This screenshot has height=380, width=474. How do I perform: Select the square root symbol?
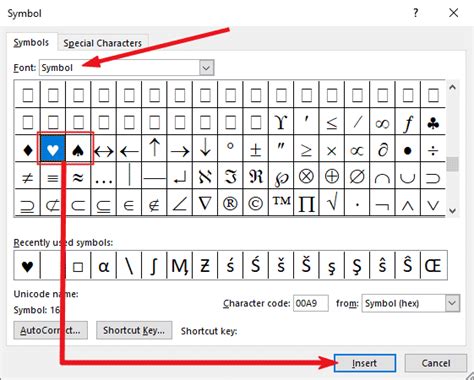pyautogui.click(x=332, y=203)
